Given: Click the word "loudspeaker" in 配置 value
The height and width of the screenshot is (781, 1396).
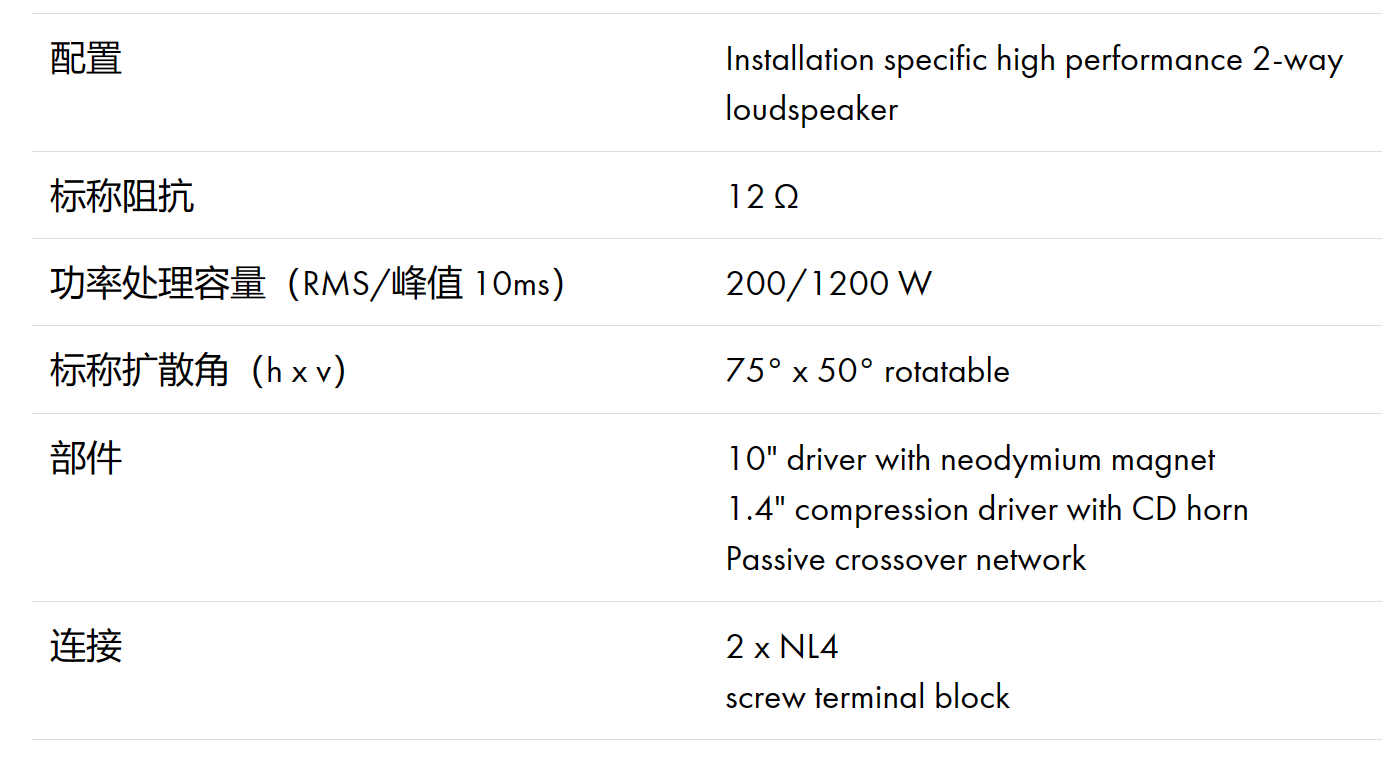Looking at the screenshot, I should click(811, 109).
